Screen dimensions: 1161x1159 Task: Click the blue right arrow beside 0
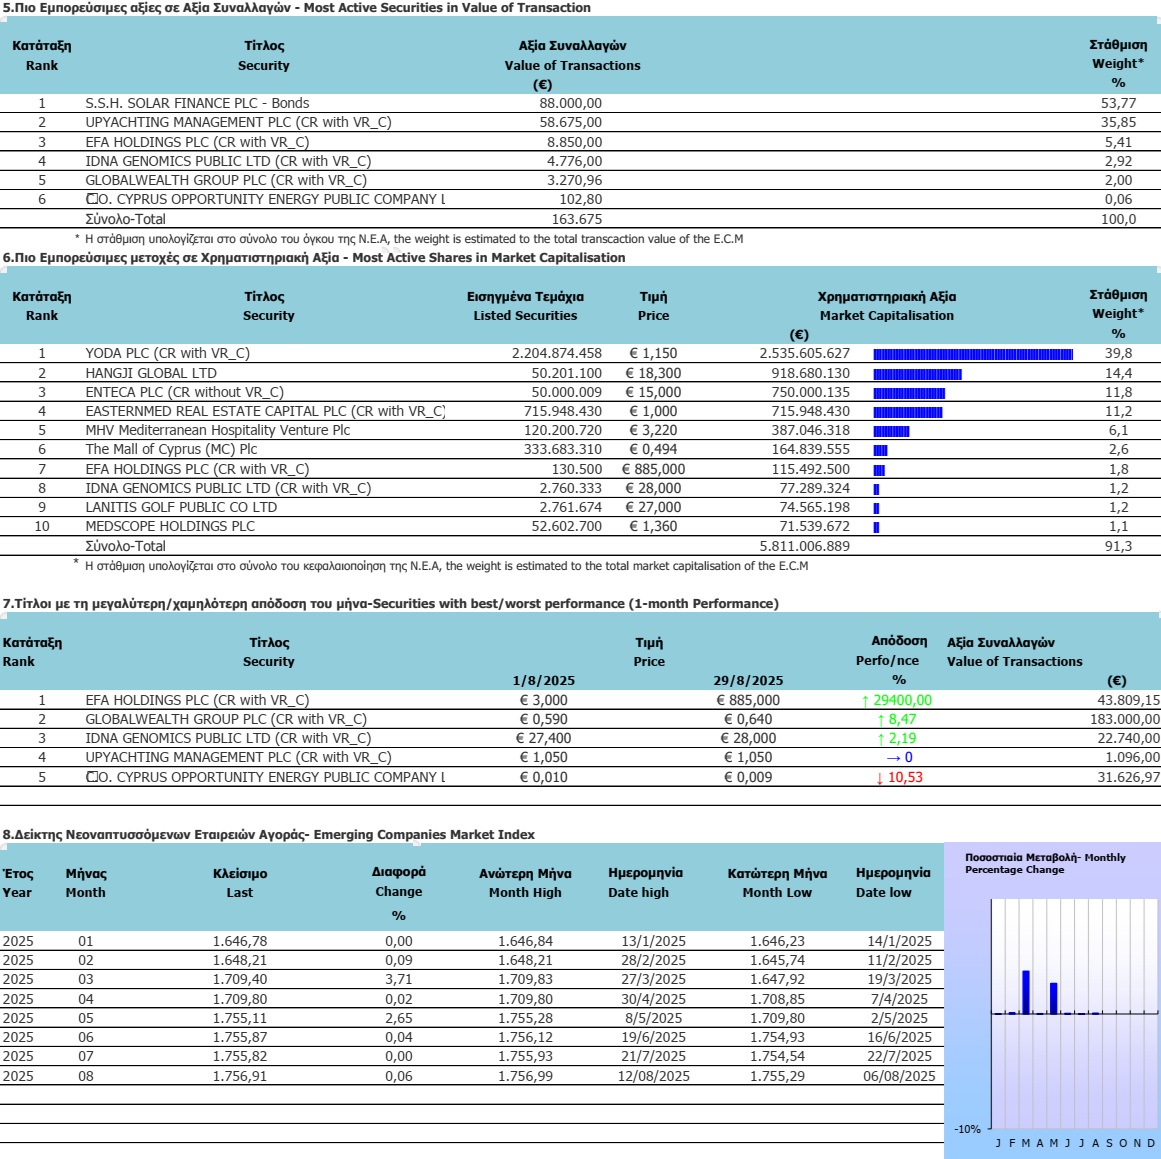[x=894, y=758]
